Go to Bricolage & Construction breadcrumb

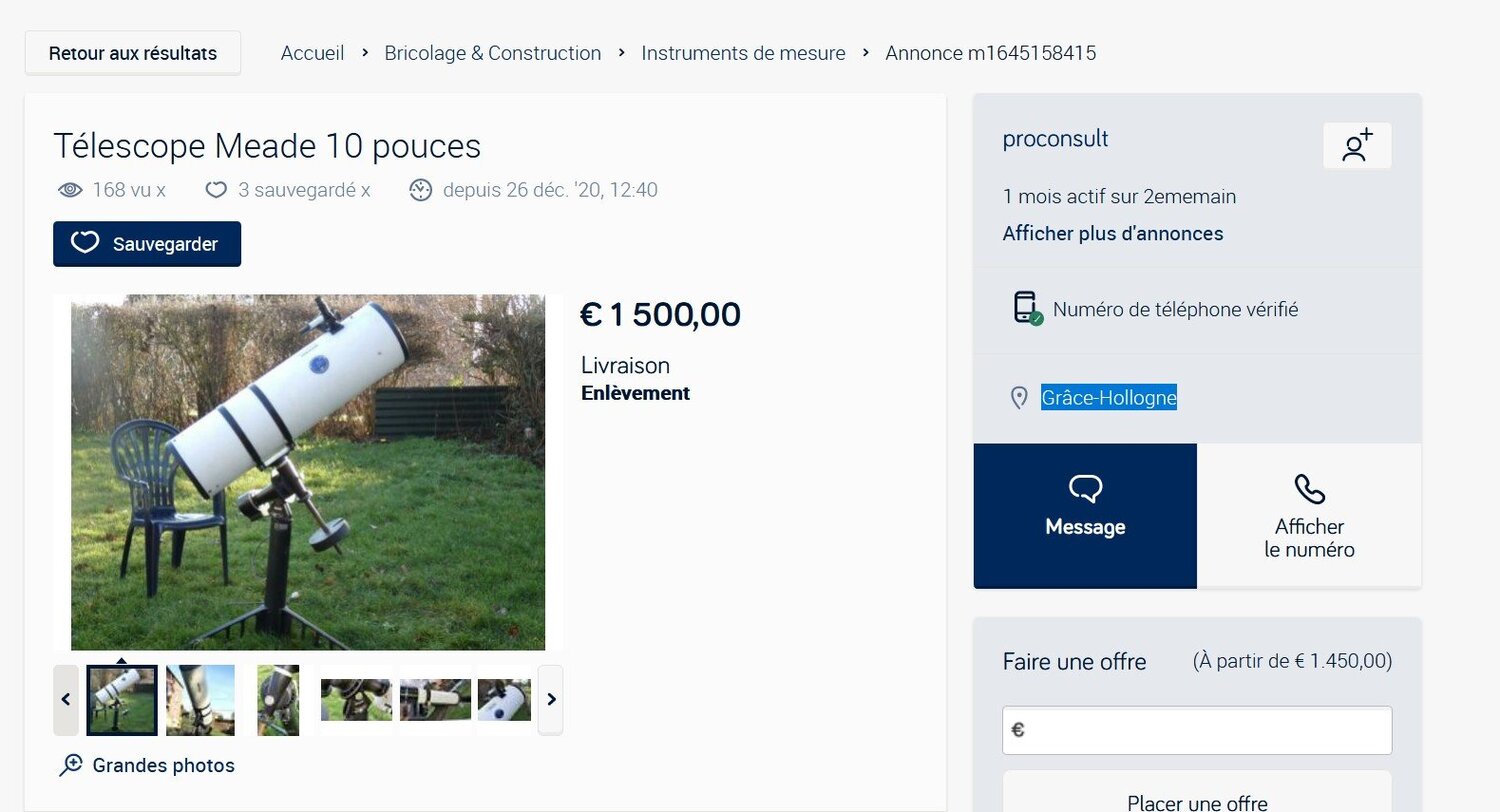click(493, 53)
